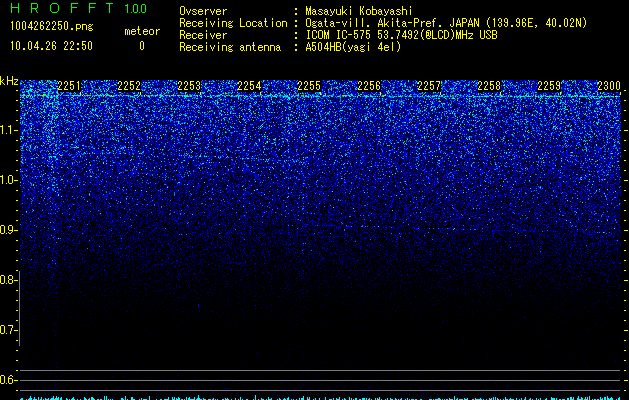The width and height of the screenshot is (629, 400).
Task: Select the Ogata-vill. Akita-Pref. JAPAN location text
Action: pyautogui.click(x=446, y=23)
